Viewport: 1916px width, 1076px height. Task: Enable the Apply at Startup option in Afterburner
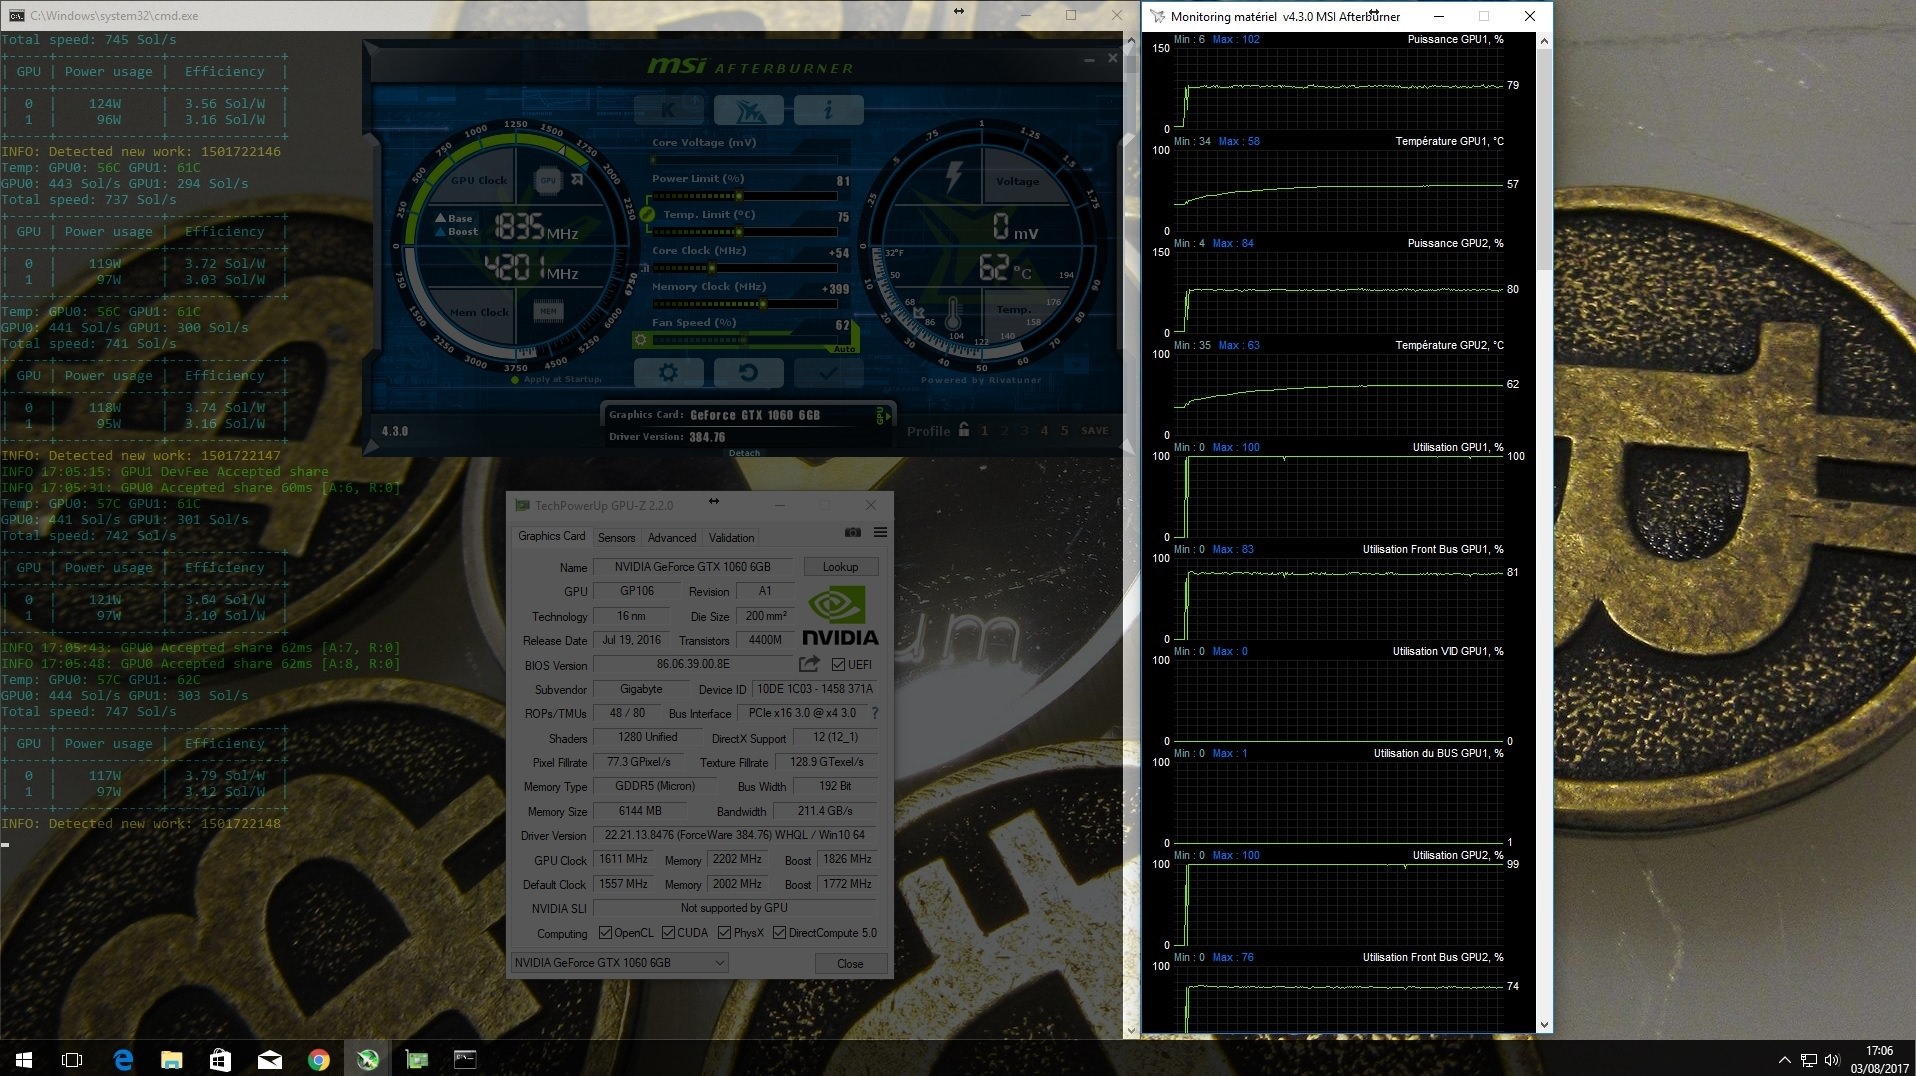click(556, 380)
